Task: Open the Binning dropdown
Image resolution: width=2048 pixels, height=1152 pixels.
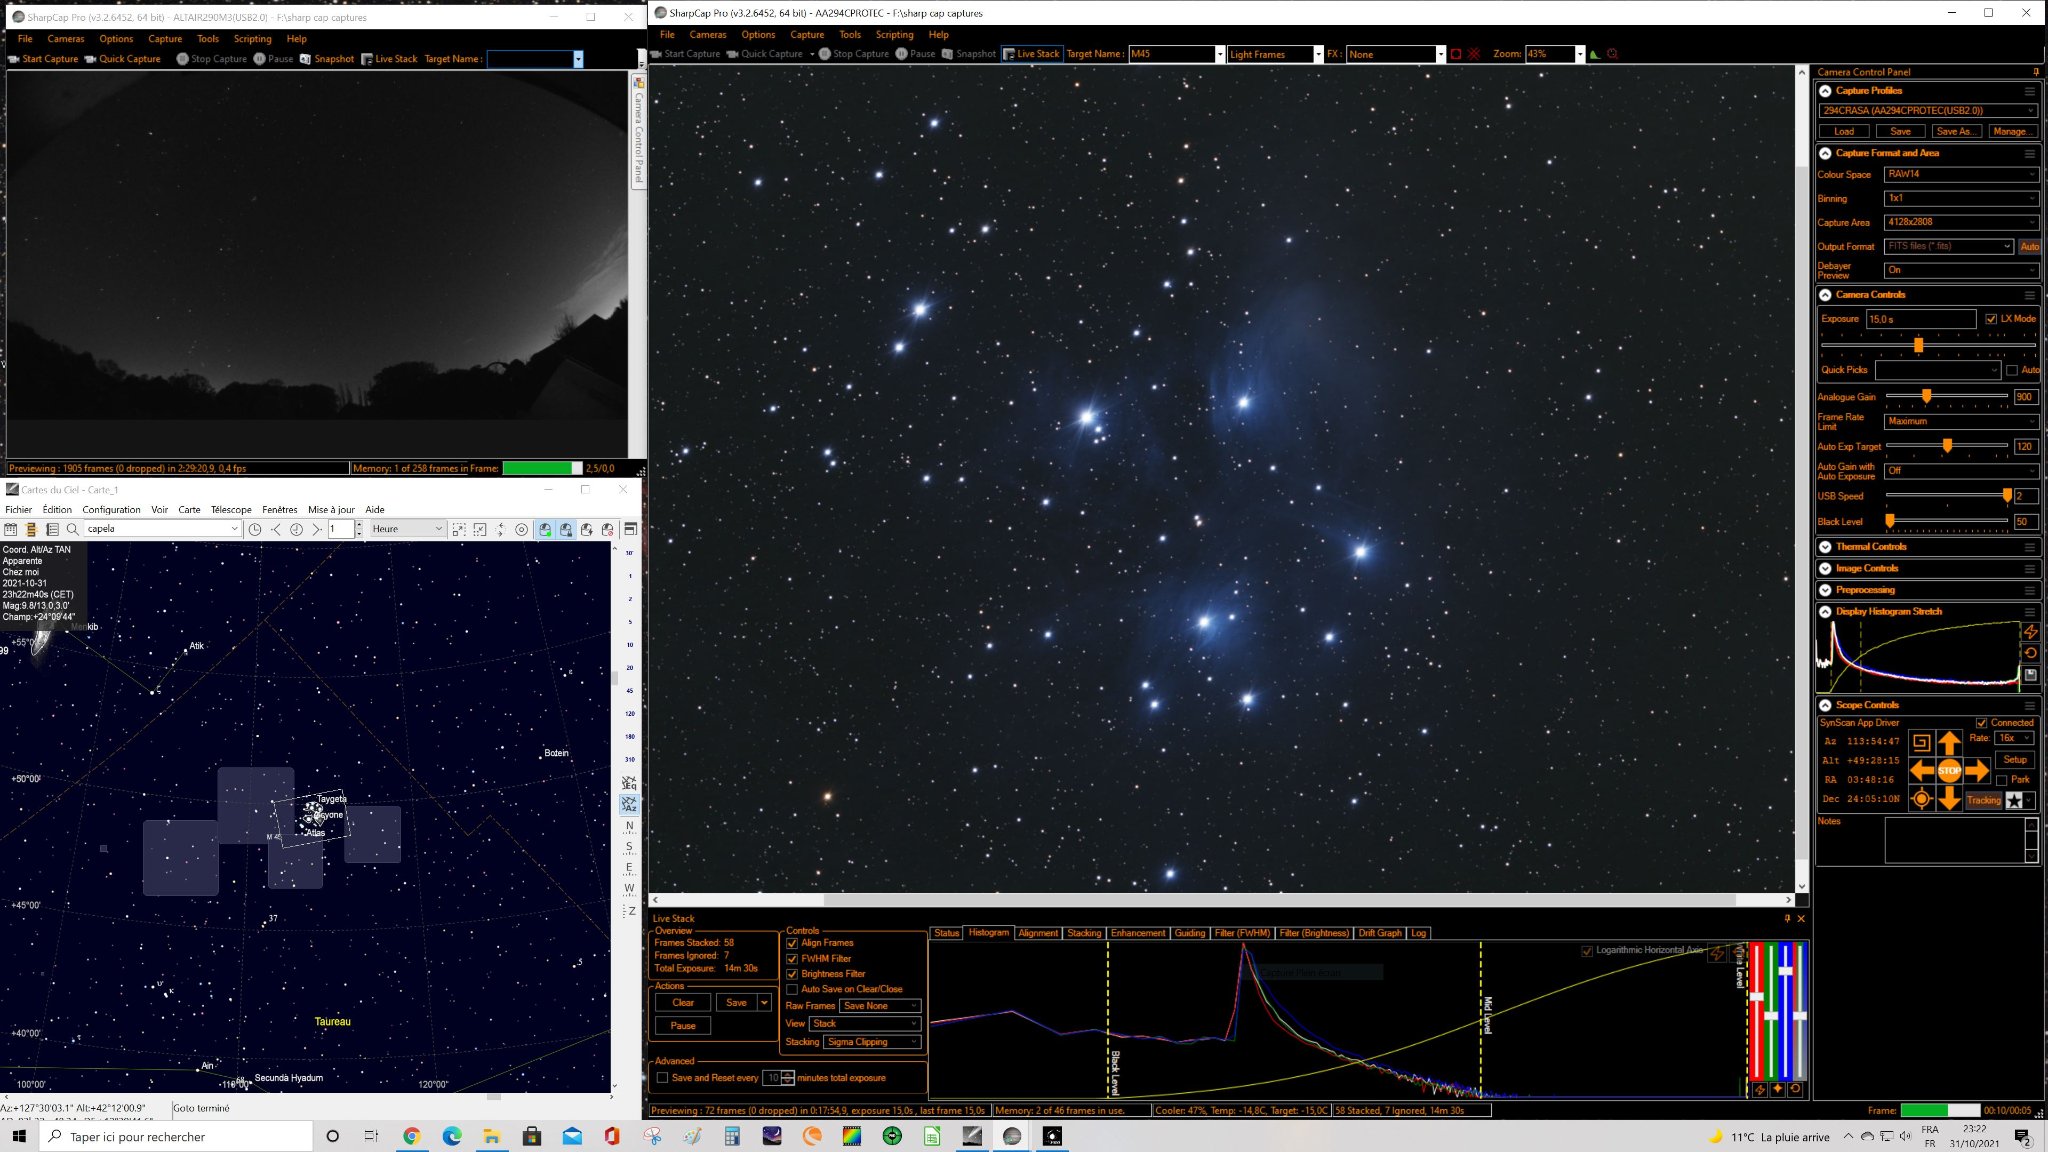Action: (1960, 198)
